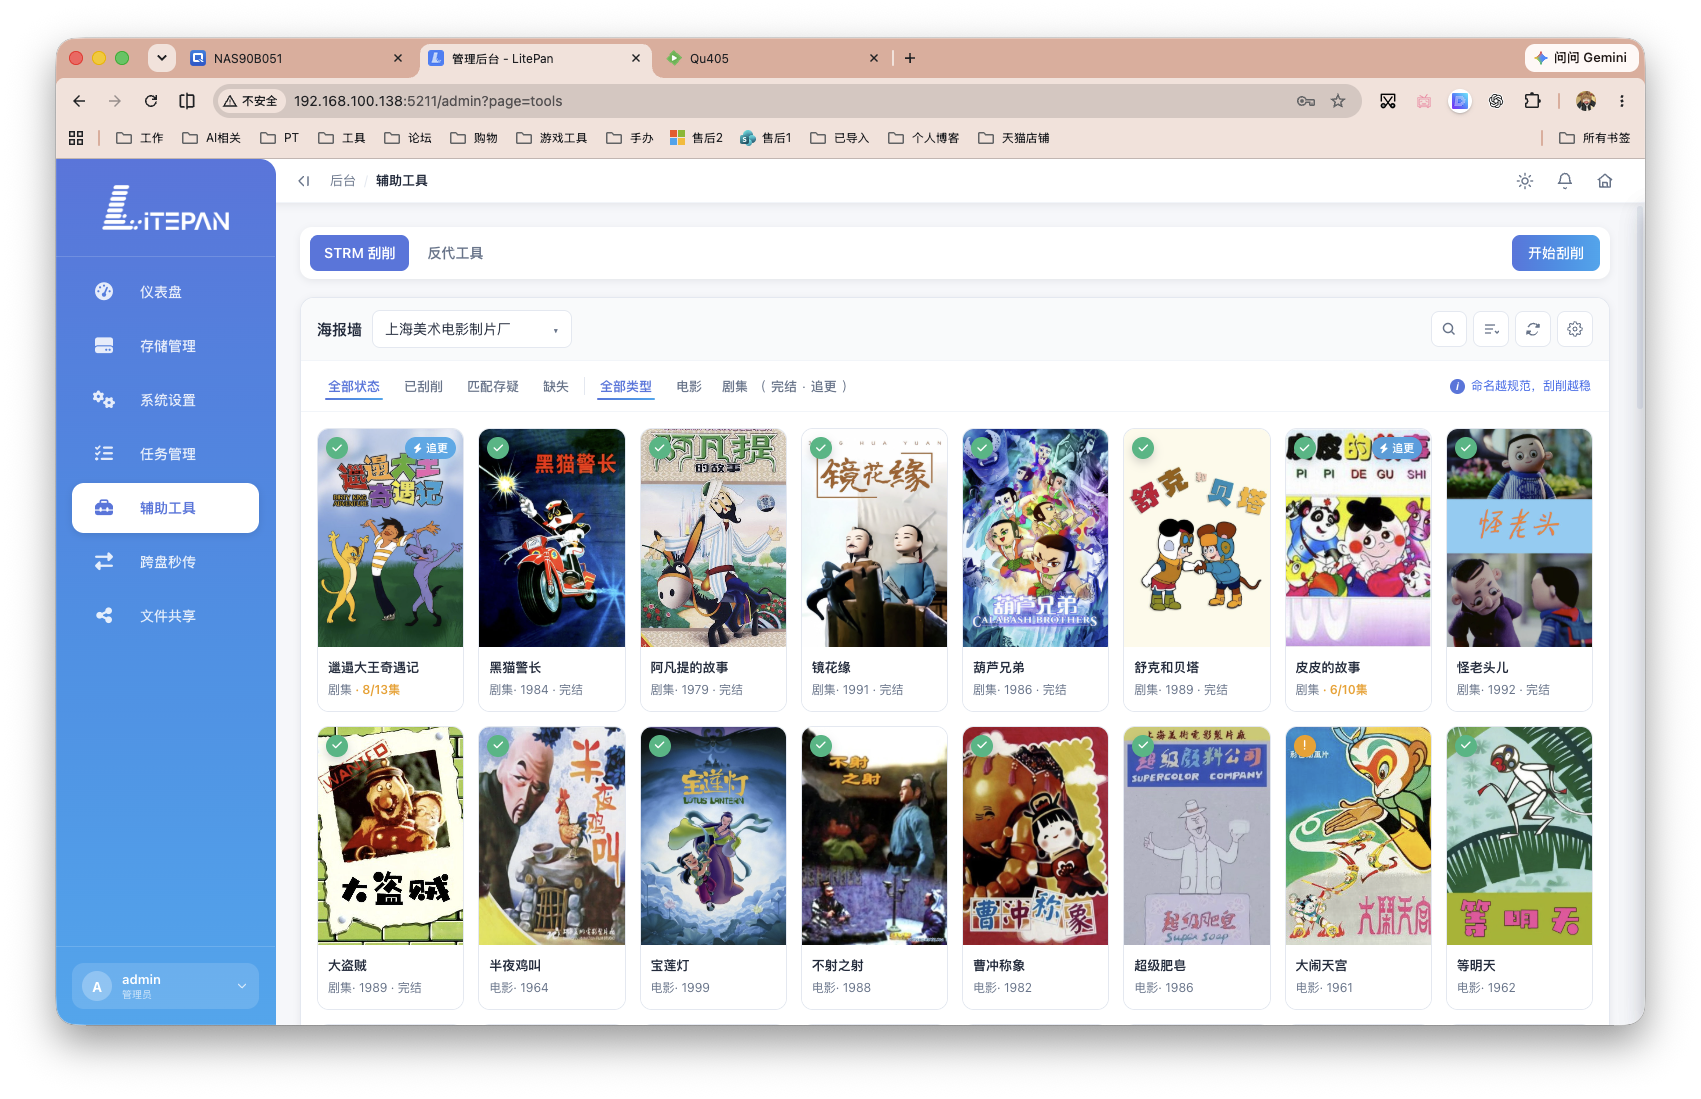The width and height of the screenshot is (1701, 1099).
Task: Open 存储管理 in the sidebar
Action: 165,346
